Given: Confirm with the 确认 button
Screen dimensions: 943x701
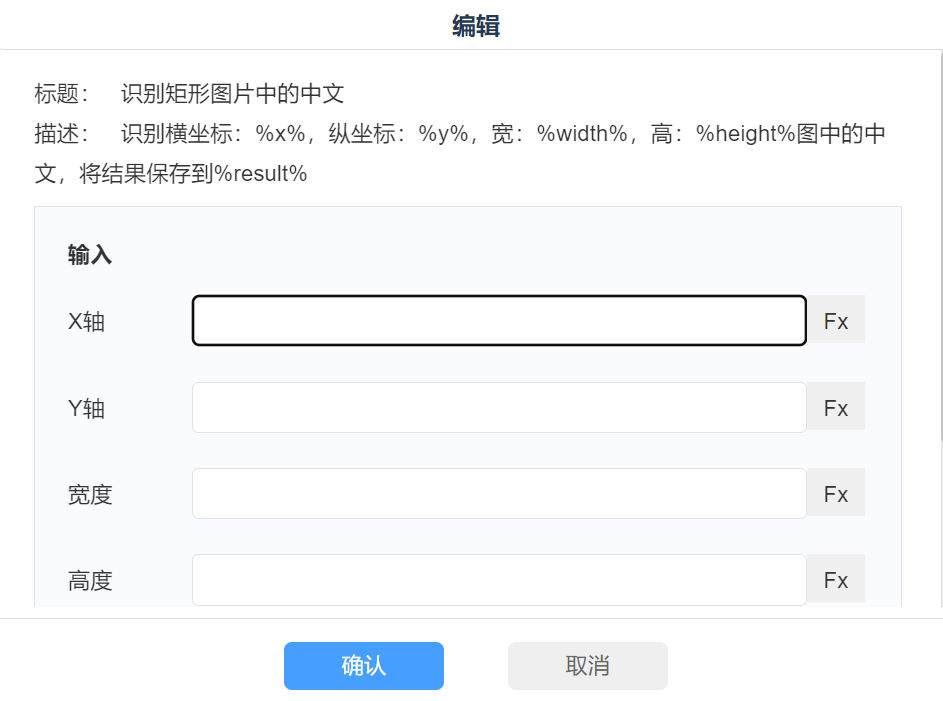Looking at the screenshot, I should 363,666.
